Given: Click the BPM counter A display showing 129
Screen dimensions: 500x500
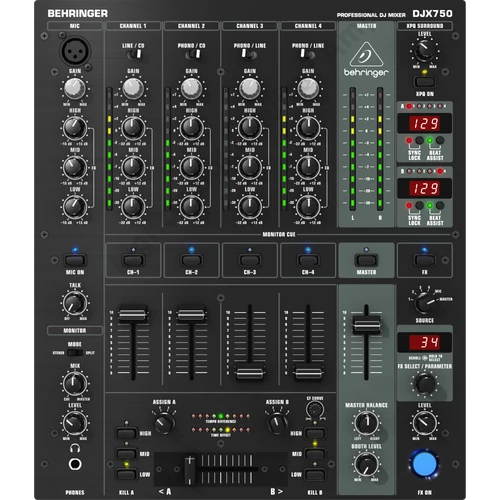Looking at the screenshot, I should 424,123.
